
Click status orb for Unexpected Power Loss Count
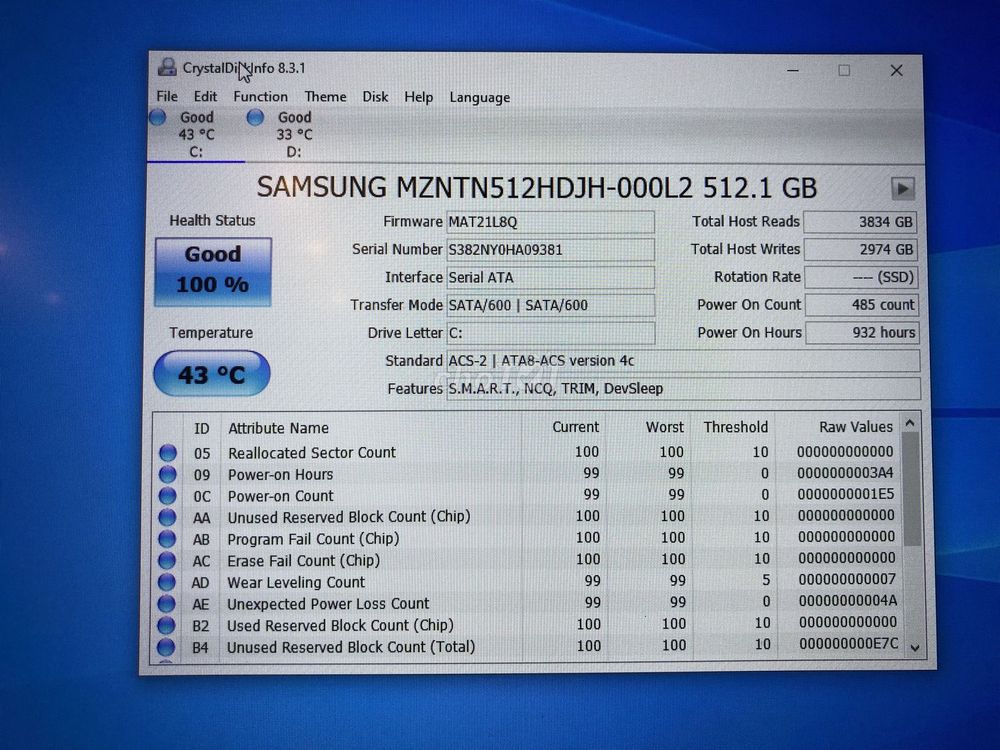(166, 603)
